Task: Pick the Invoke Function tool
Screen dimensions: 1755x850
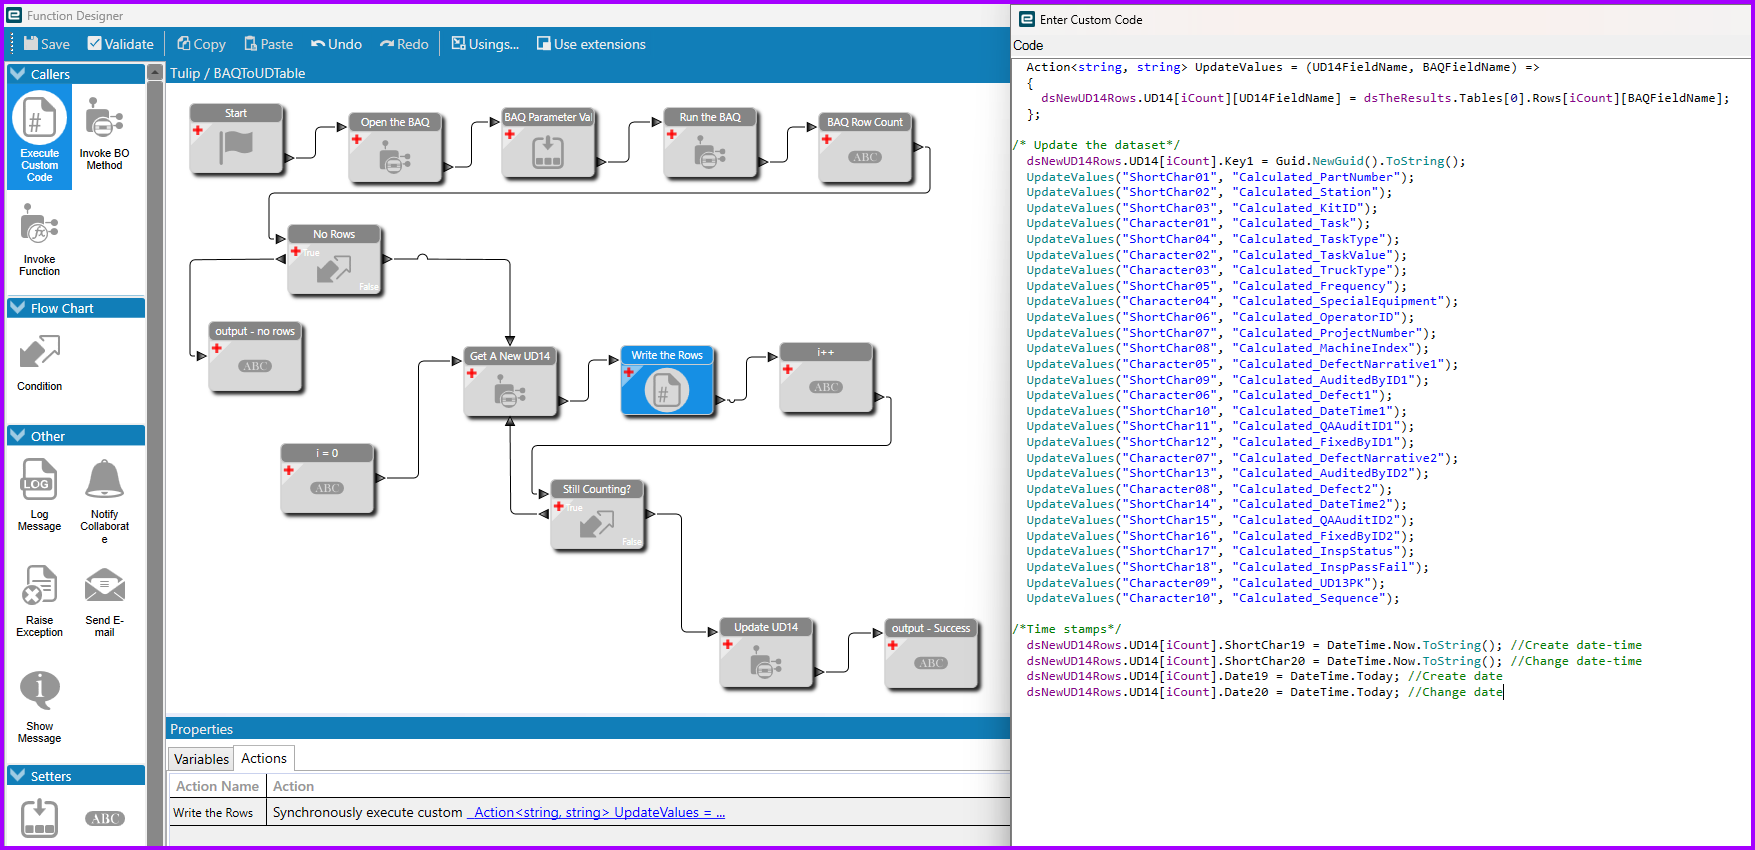Action: tap(39, 240)
